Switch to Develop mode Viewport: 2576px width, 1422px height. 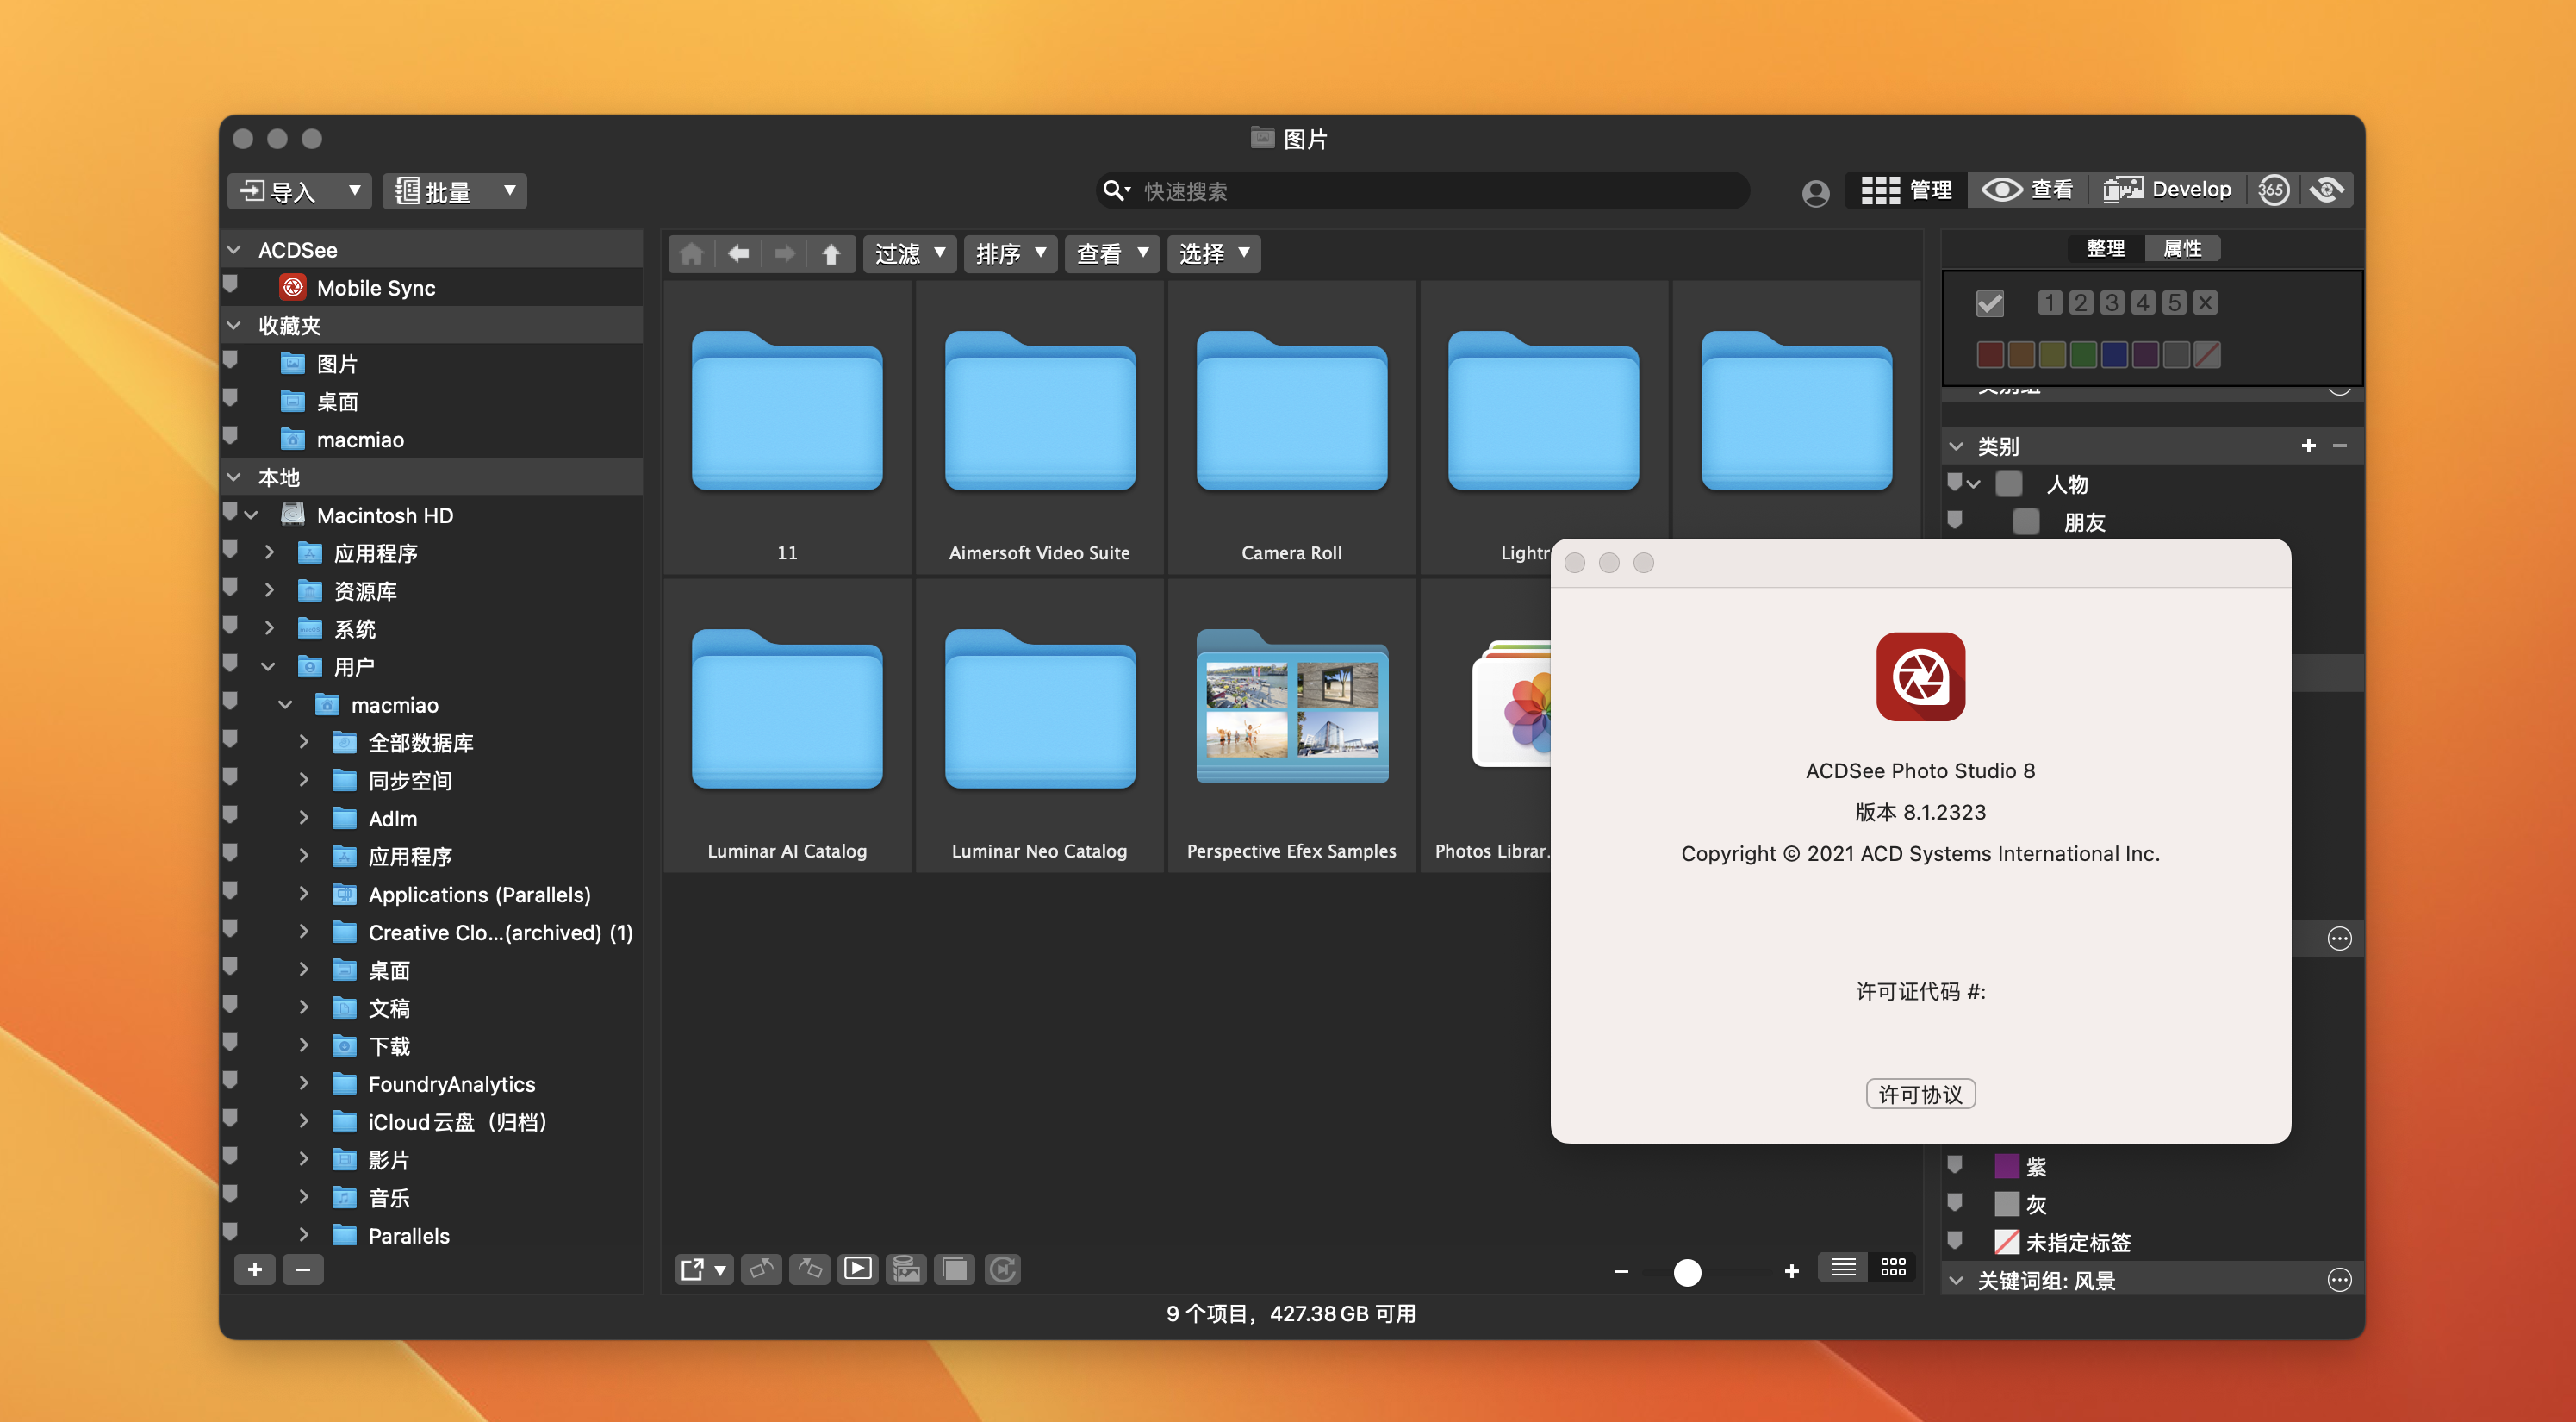click(2167, 190)
